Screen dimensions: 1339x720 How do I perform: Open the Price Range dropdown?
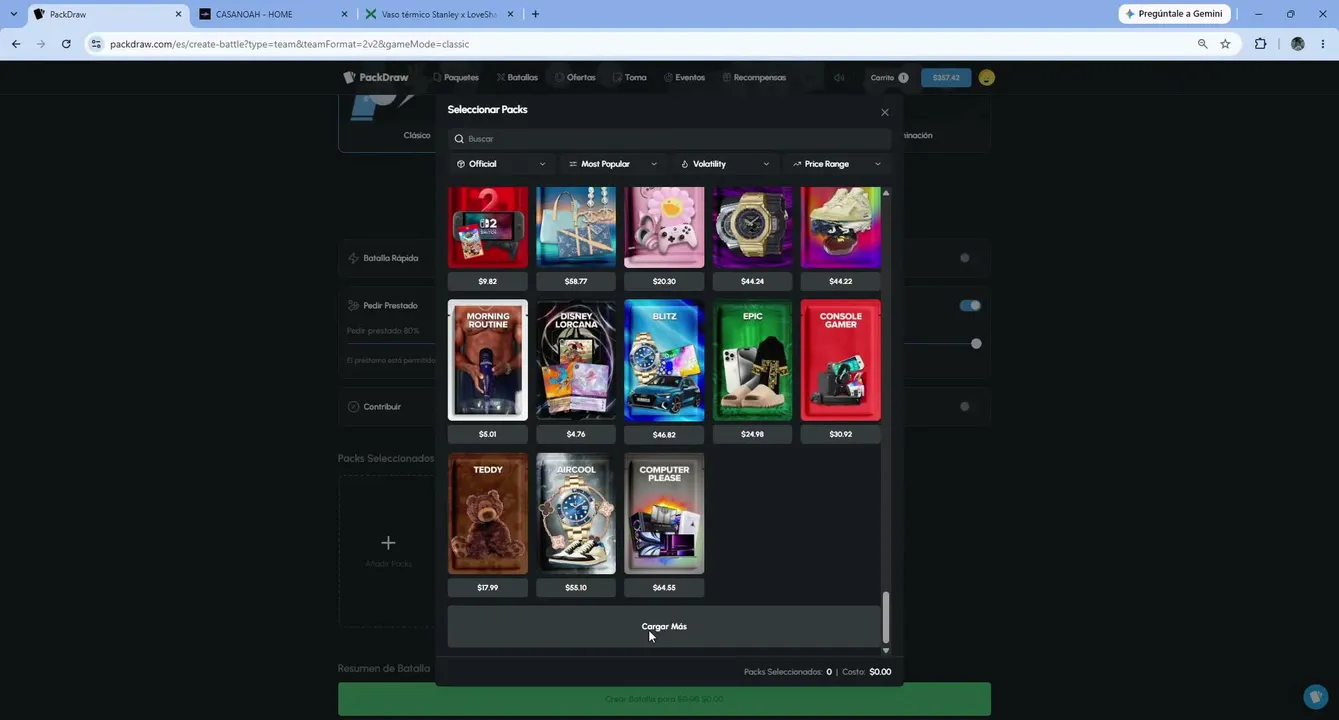(x=837, y=164)
